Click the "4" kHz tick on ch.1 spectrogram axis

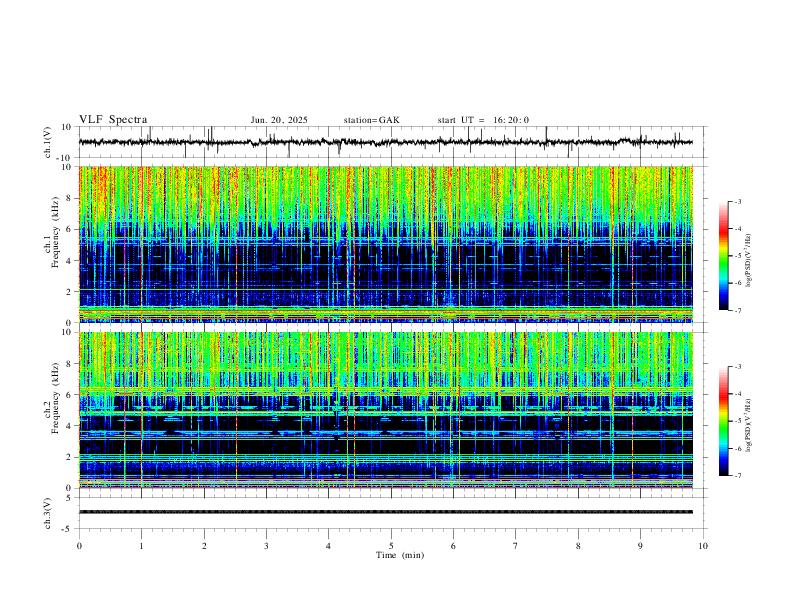(x=69, y=261)
